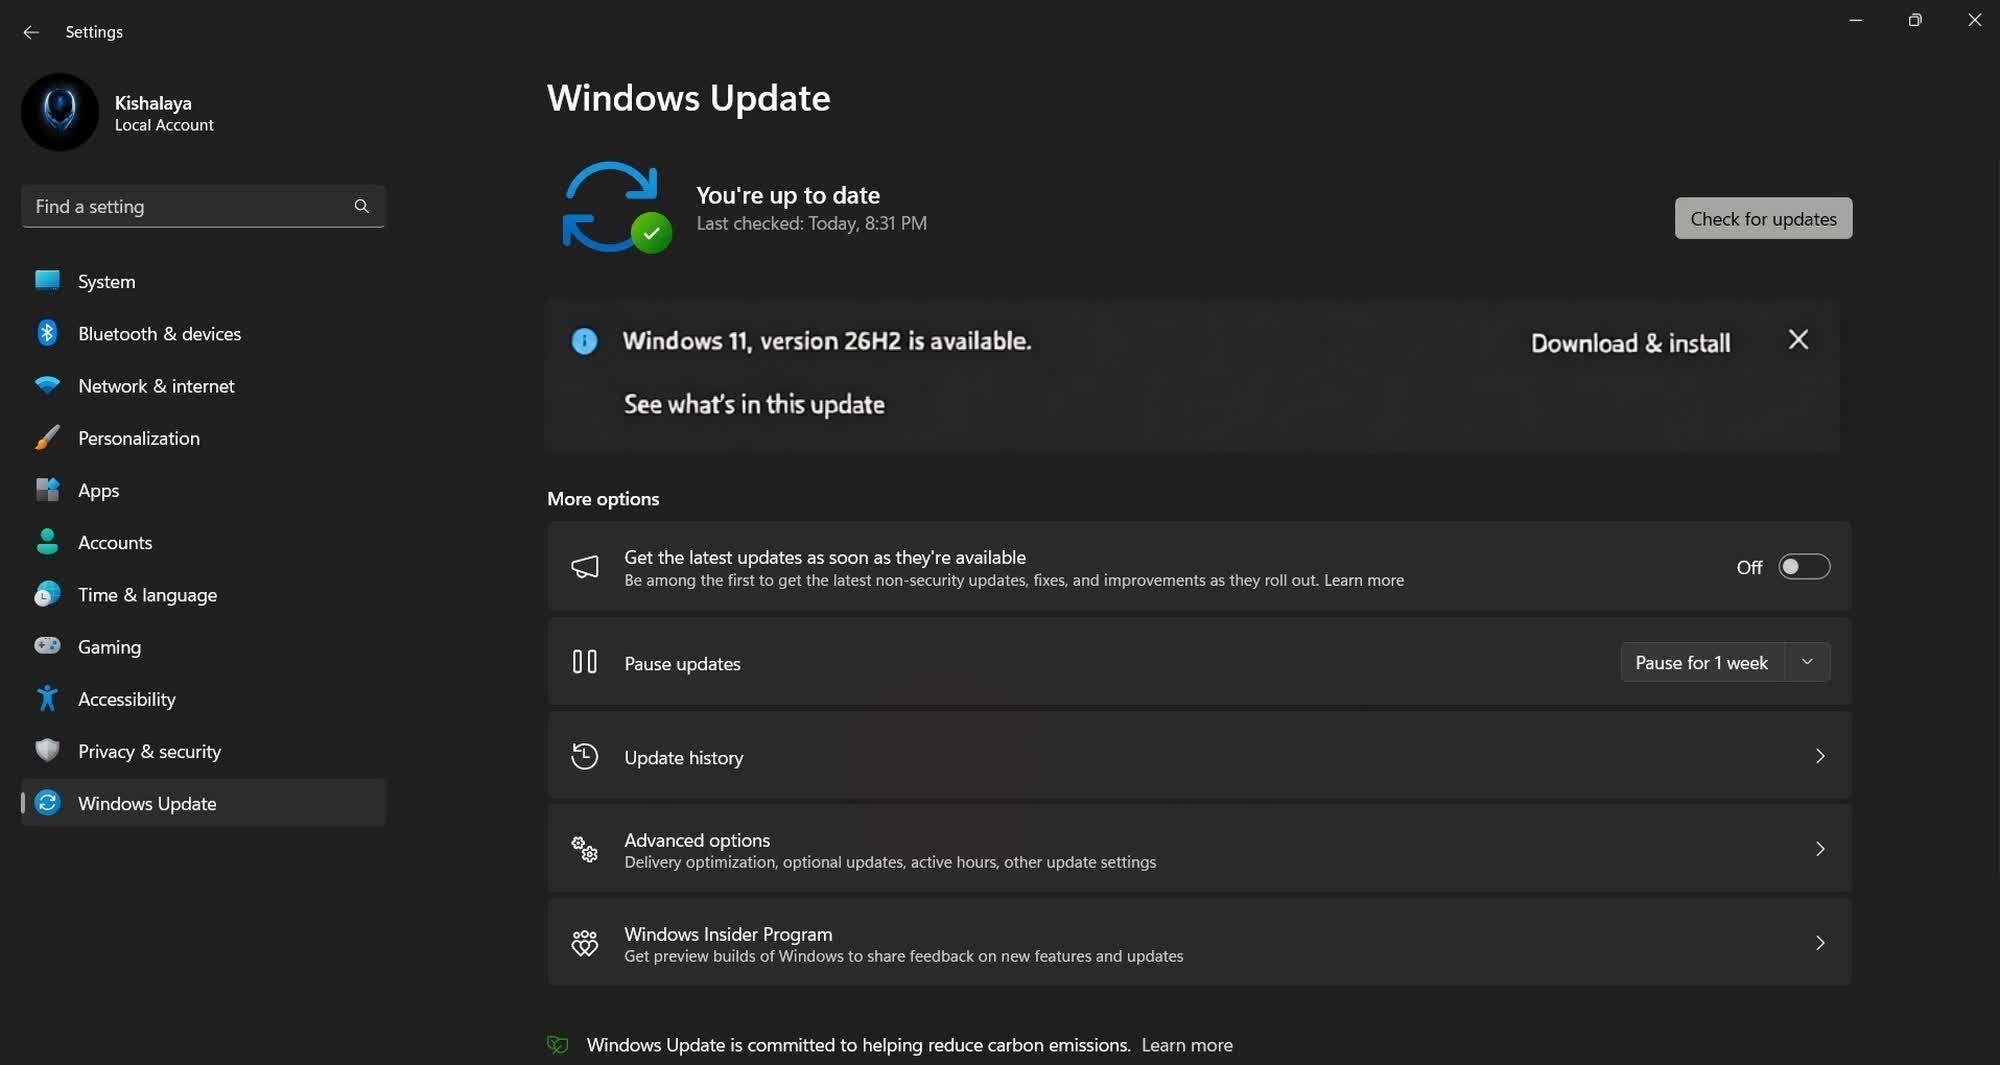This screenshot has height=1065, width=2000.
Task: Click Check for updates button
Action: (x=1763, y=218)
